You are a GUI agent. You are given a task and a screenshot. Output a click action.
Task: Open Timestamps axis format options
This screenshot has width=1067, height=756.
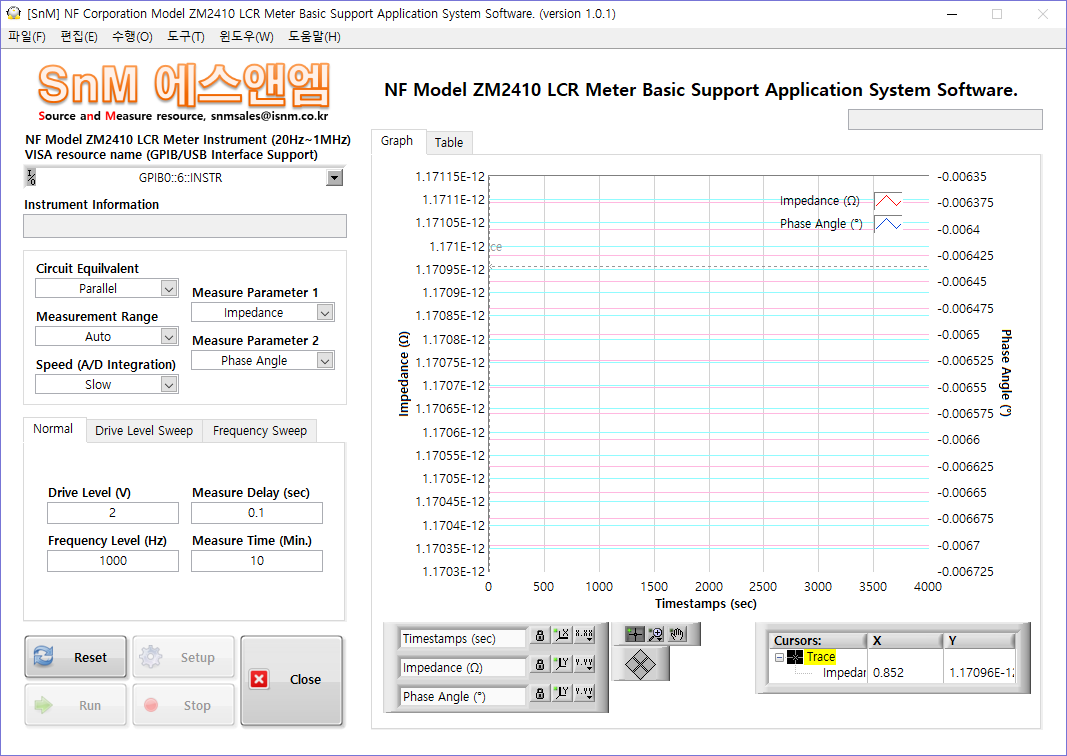[584, 636]
